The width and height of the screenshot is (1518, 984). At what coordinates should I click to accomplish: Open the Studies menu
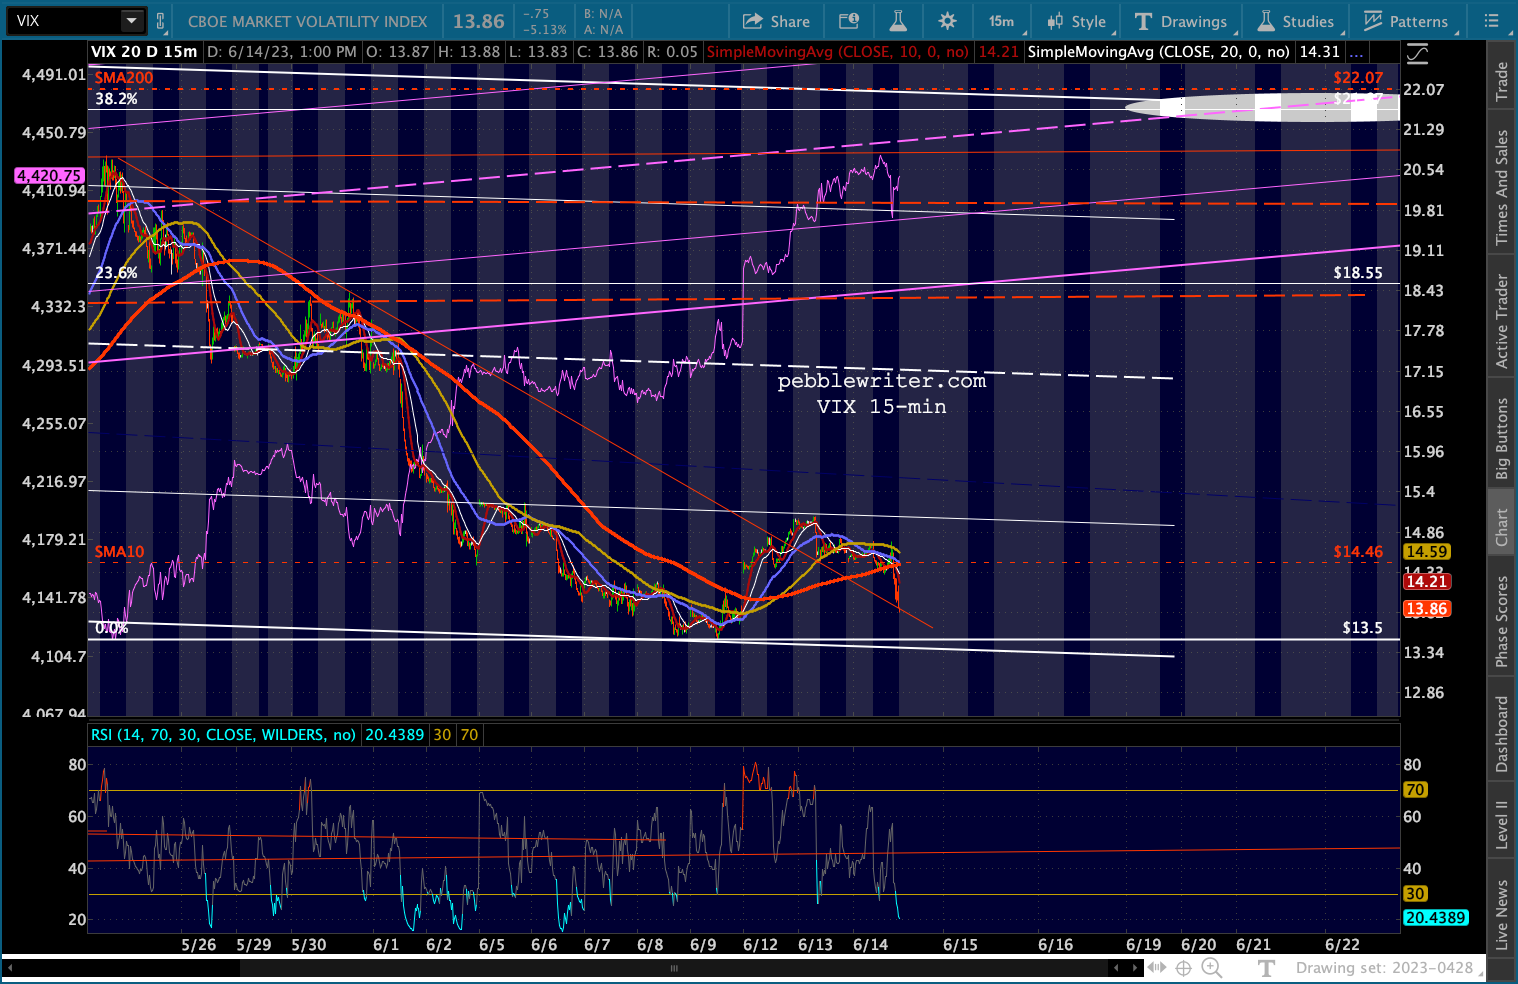pos(1296,21)
